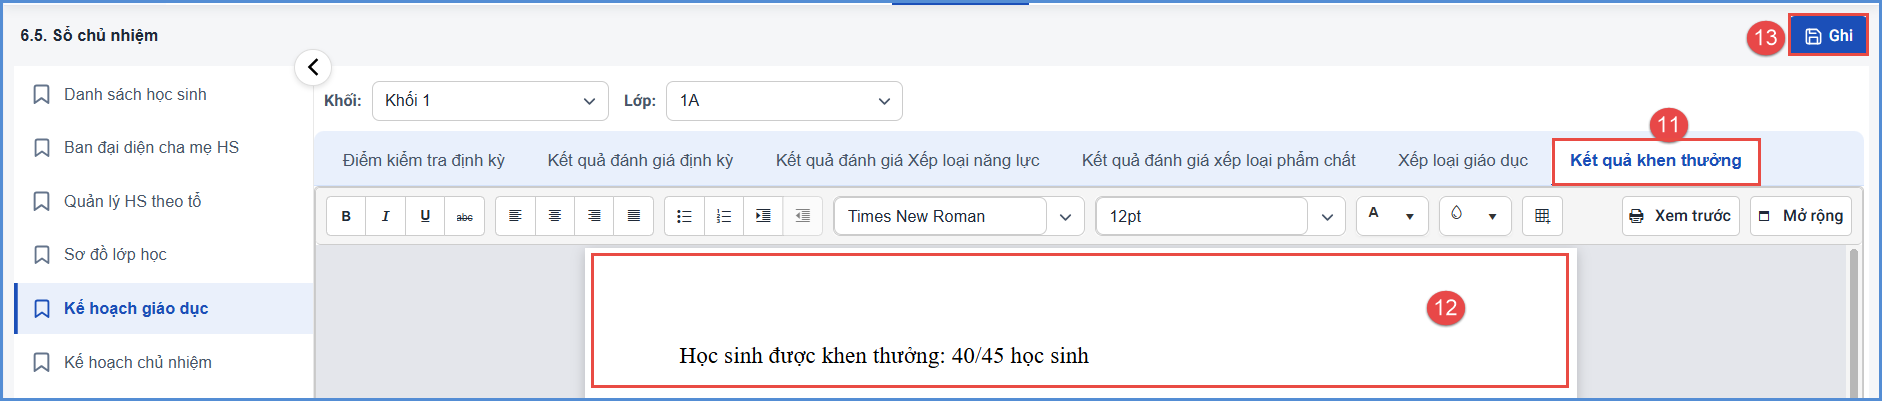Screen dimensions: 1882x401
Task: Decrease paragraph indent
Action: click(x=803, y=216)
